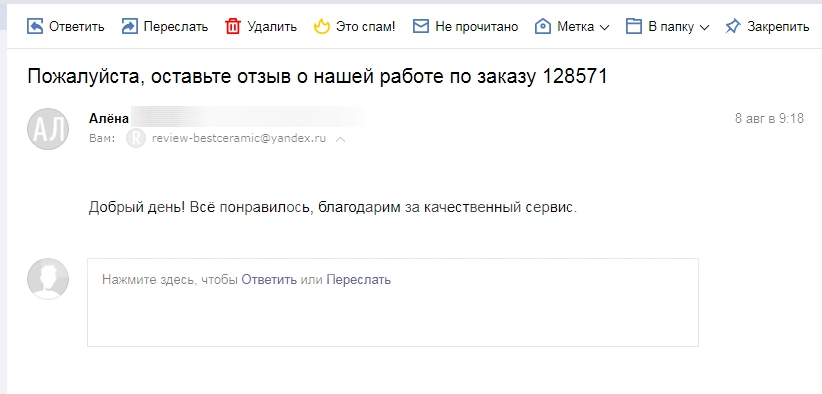Click the Переслать toolbar label
This screenshot has height=394, width=822.
[x=176, y=27]
